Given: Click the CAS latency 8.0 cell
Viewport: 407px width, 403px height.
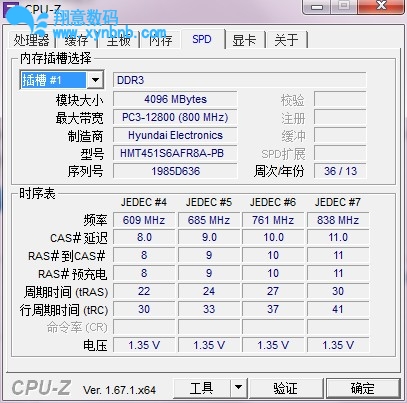Looking at the screenshot, I should pos(144,237).
